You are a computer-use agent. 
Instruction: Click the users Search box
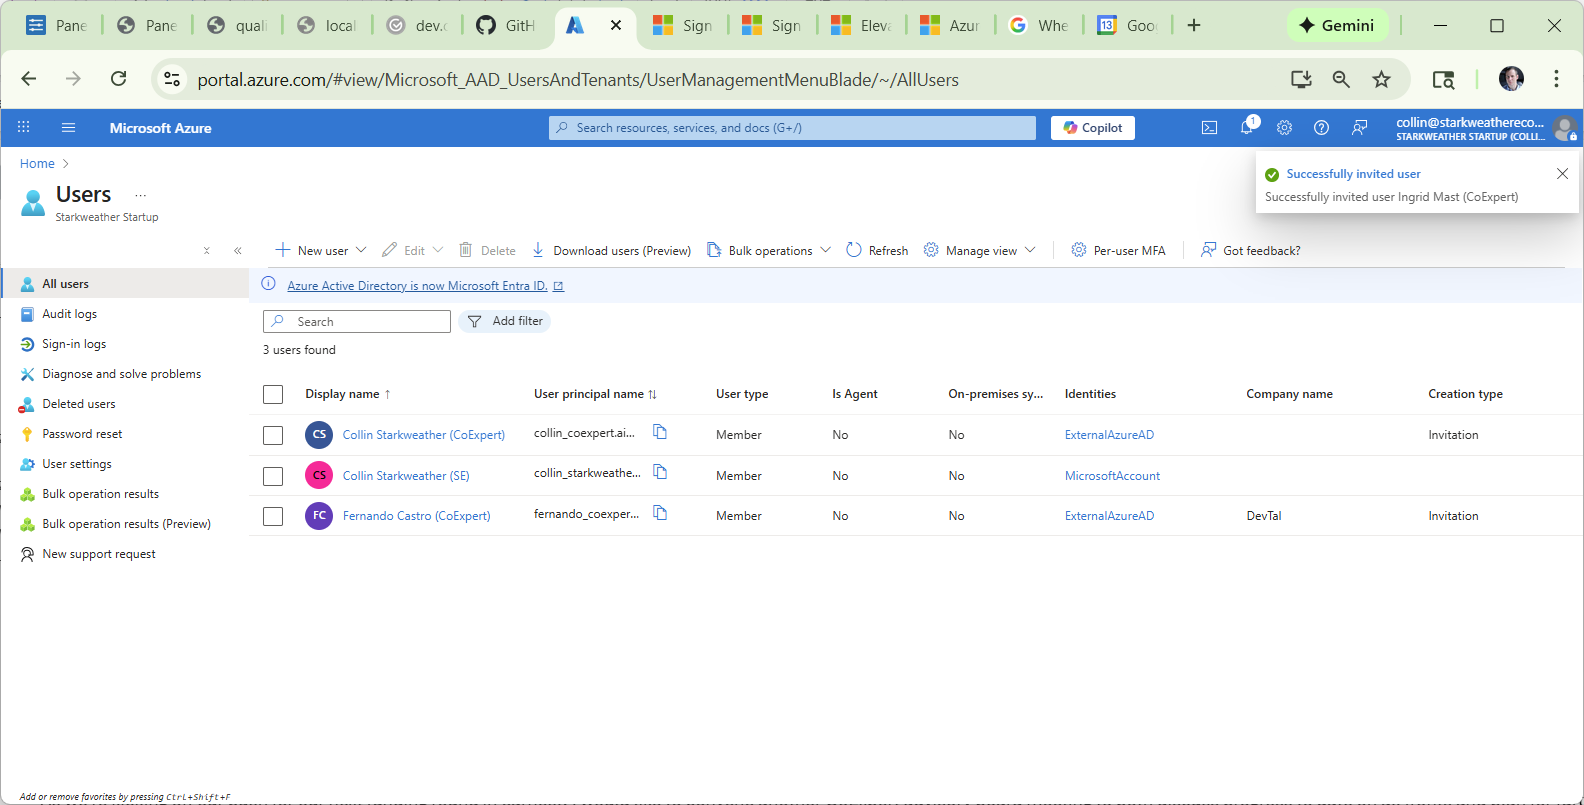click(357, 321)
